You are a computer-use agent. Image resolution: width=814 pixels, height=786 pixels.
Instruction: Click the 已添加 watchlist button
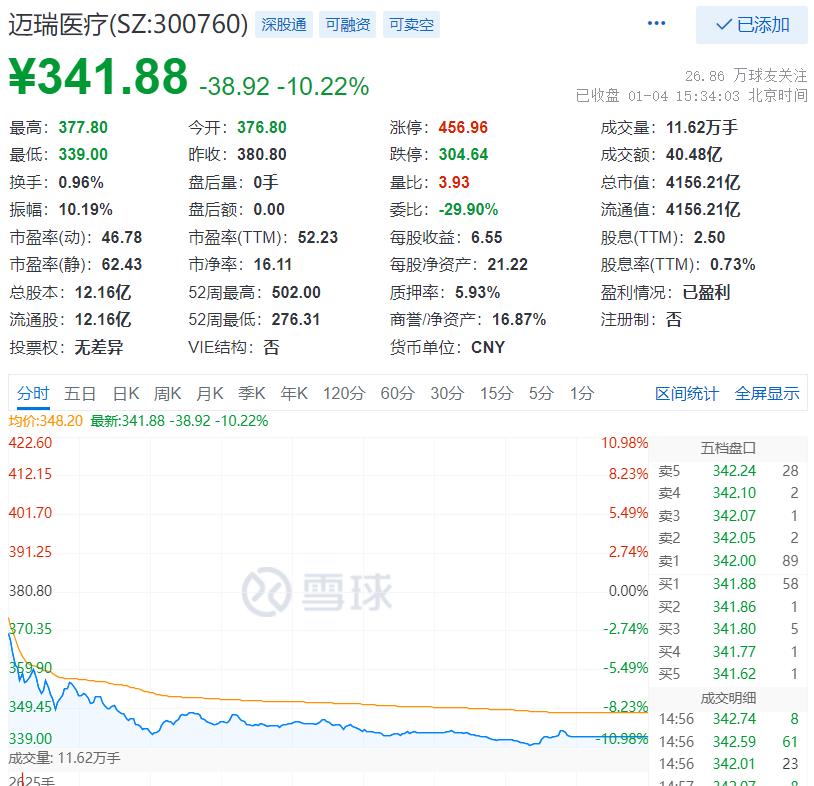tap(752, 24)
